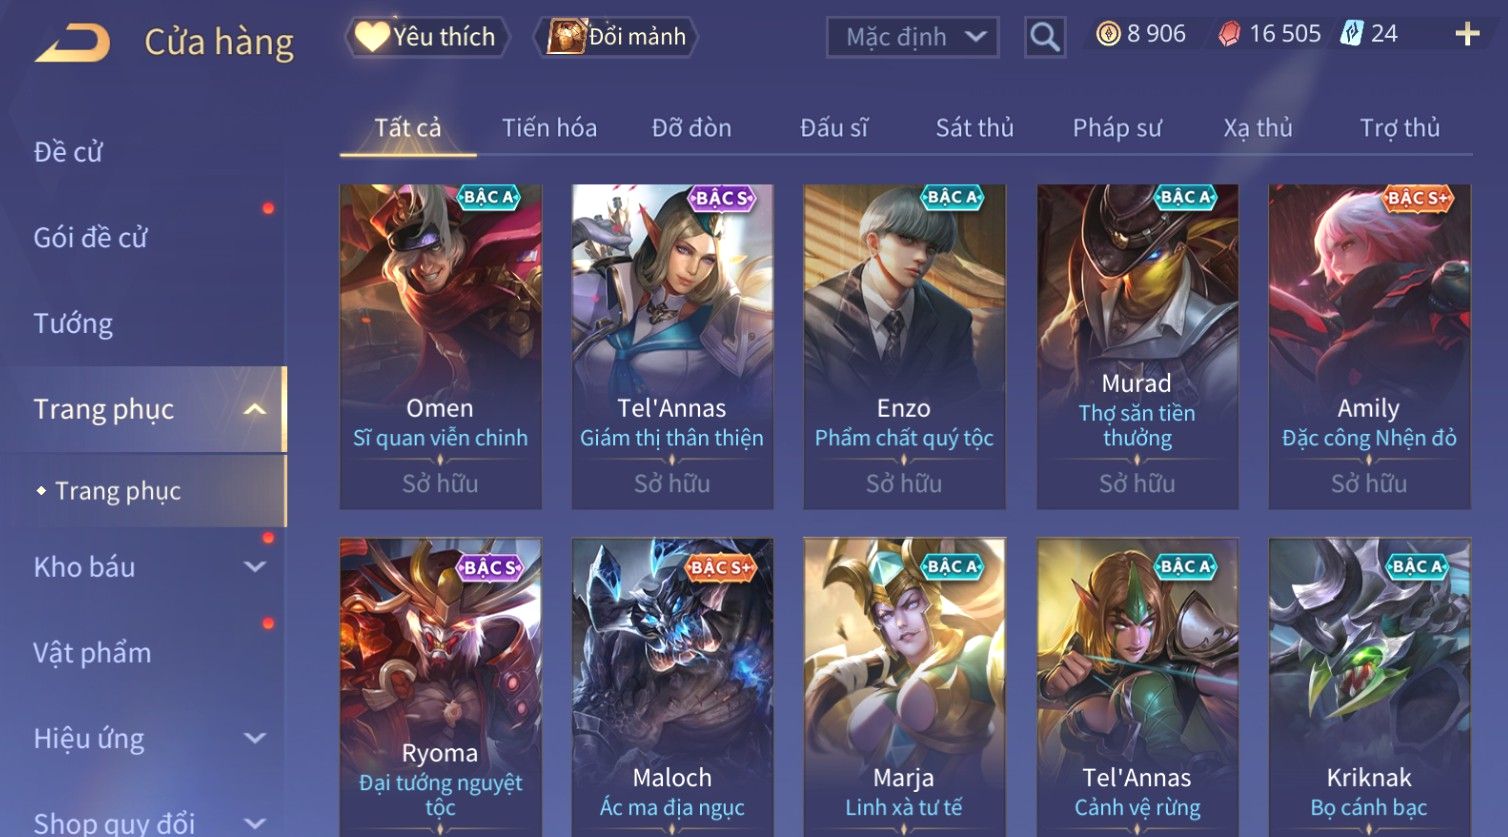The width and height of the screenshot is (1508, 837).
Task: Select the Tiến hóa tab
Action: tap(549, 128)
